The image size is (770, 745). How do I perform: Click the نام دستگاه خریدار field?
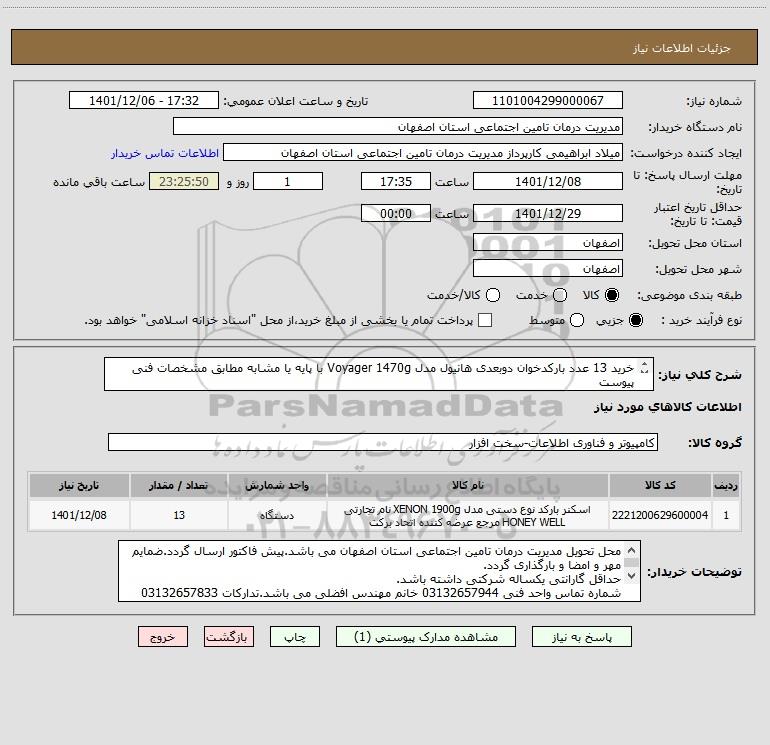(398, 127)
